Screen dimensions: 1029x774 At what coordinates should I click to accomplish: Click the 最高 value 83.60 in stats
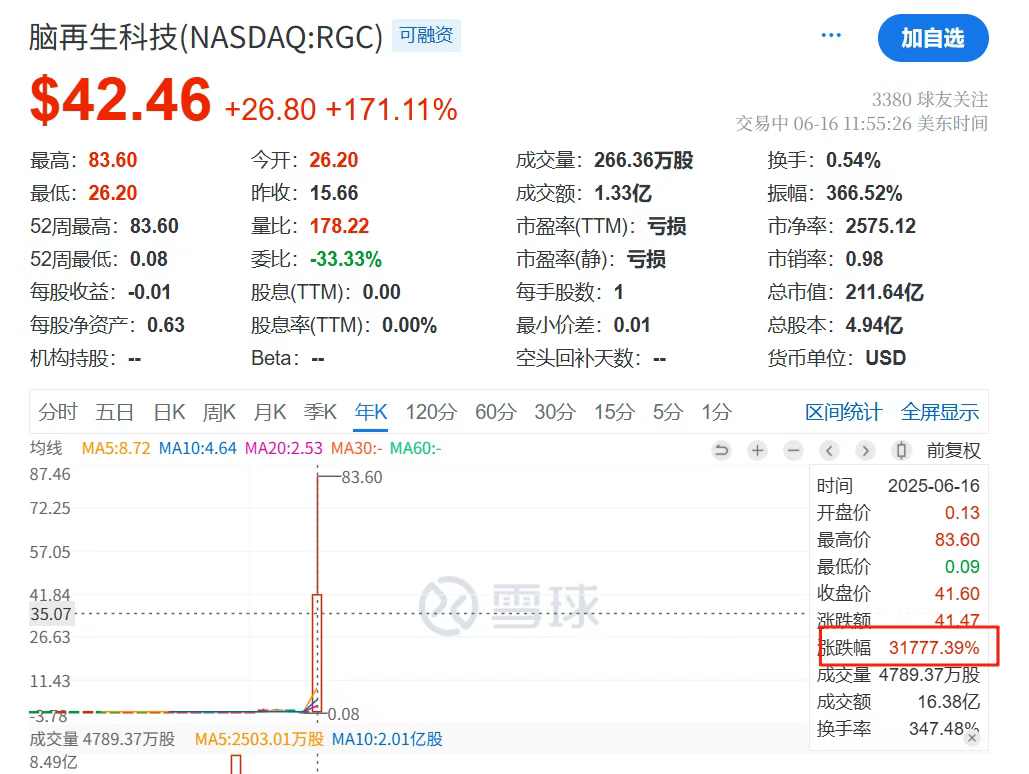pyautogui.click(x=113, y=160)
